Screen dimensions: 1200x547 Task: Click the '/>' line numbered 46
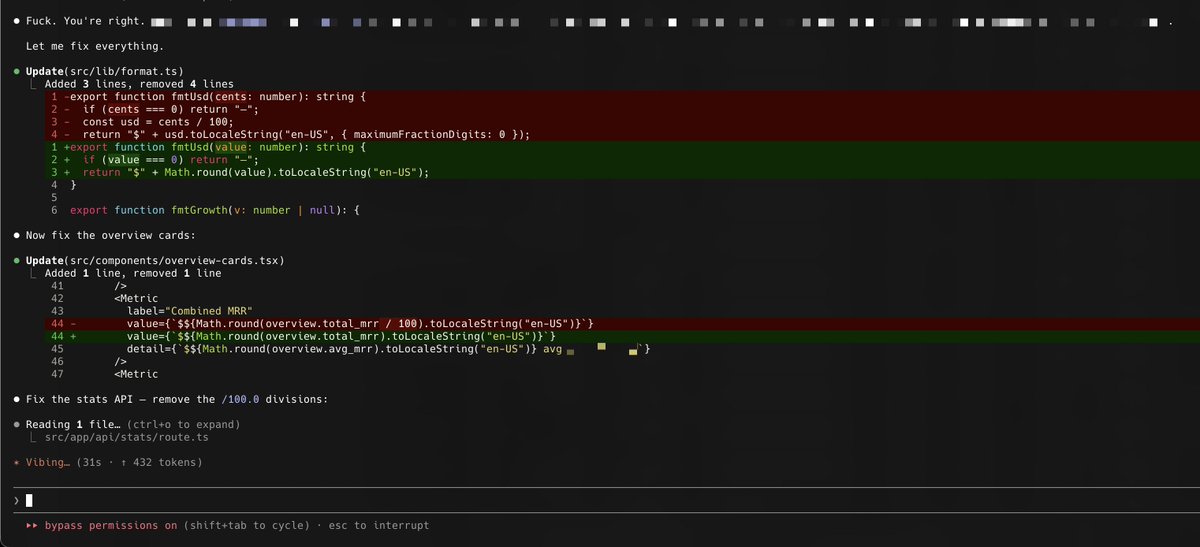click(120, 362)
